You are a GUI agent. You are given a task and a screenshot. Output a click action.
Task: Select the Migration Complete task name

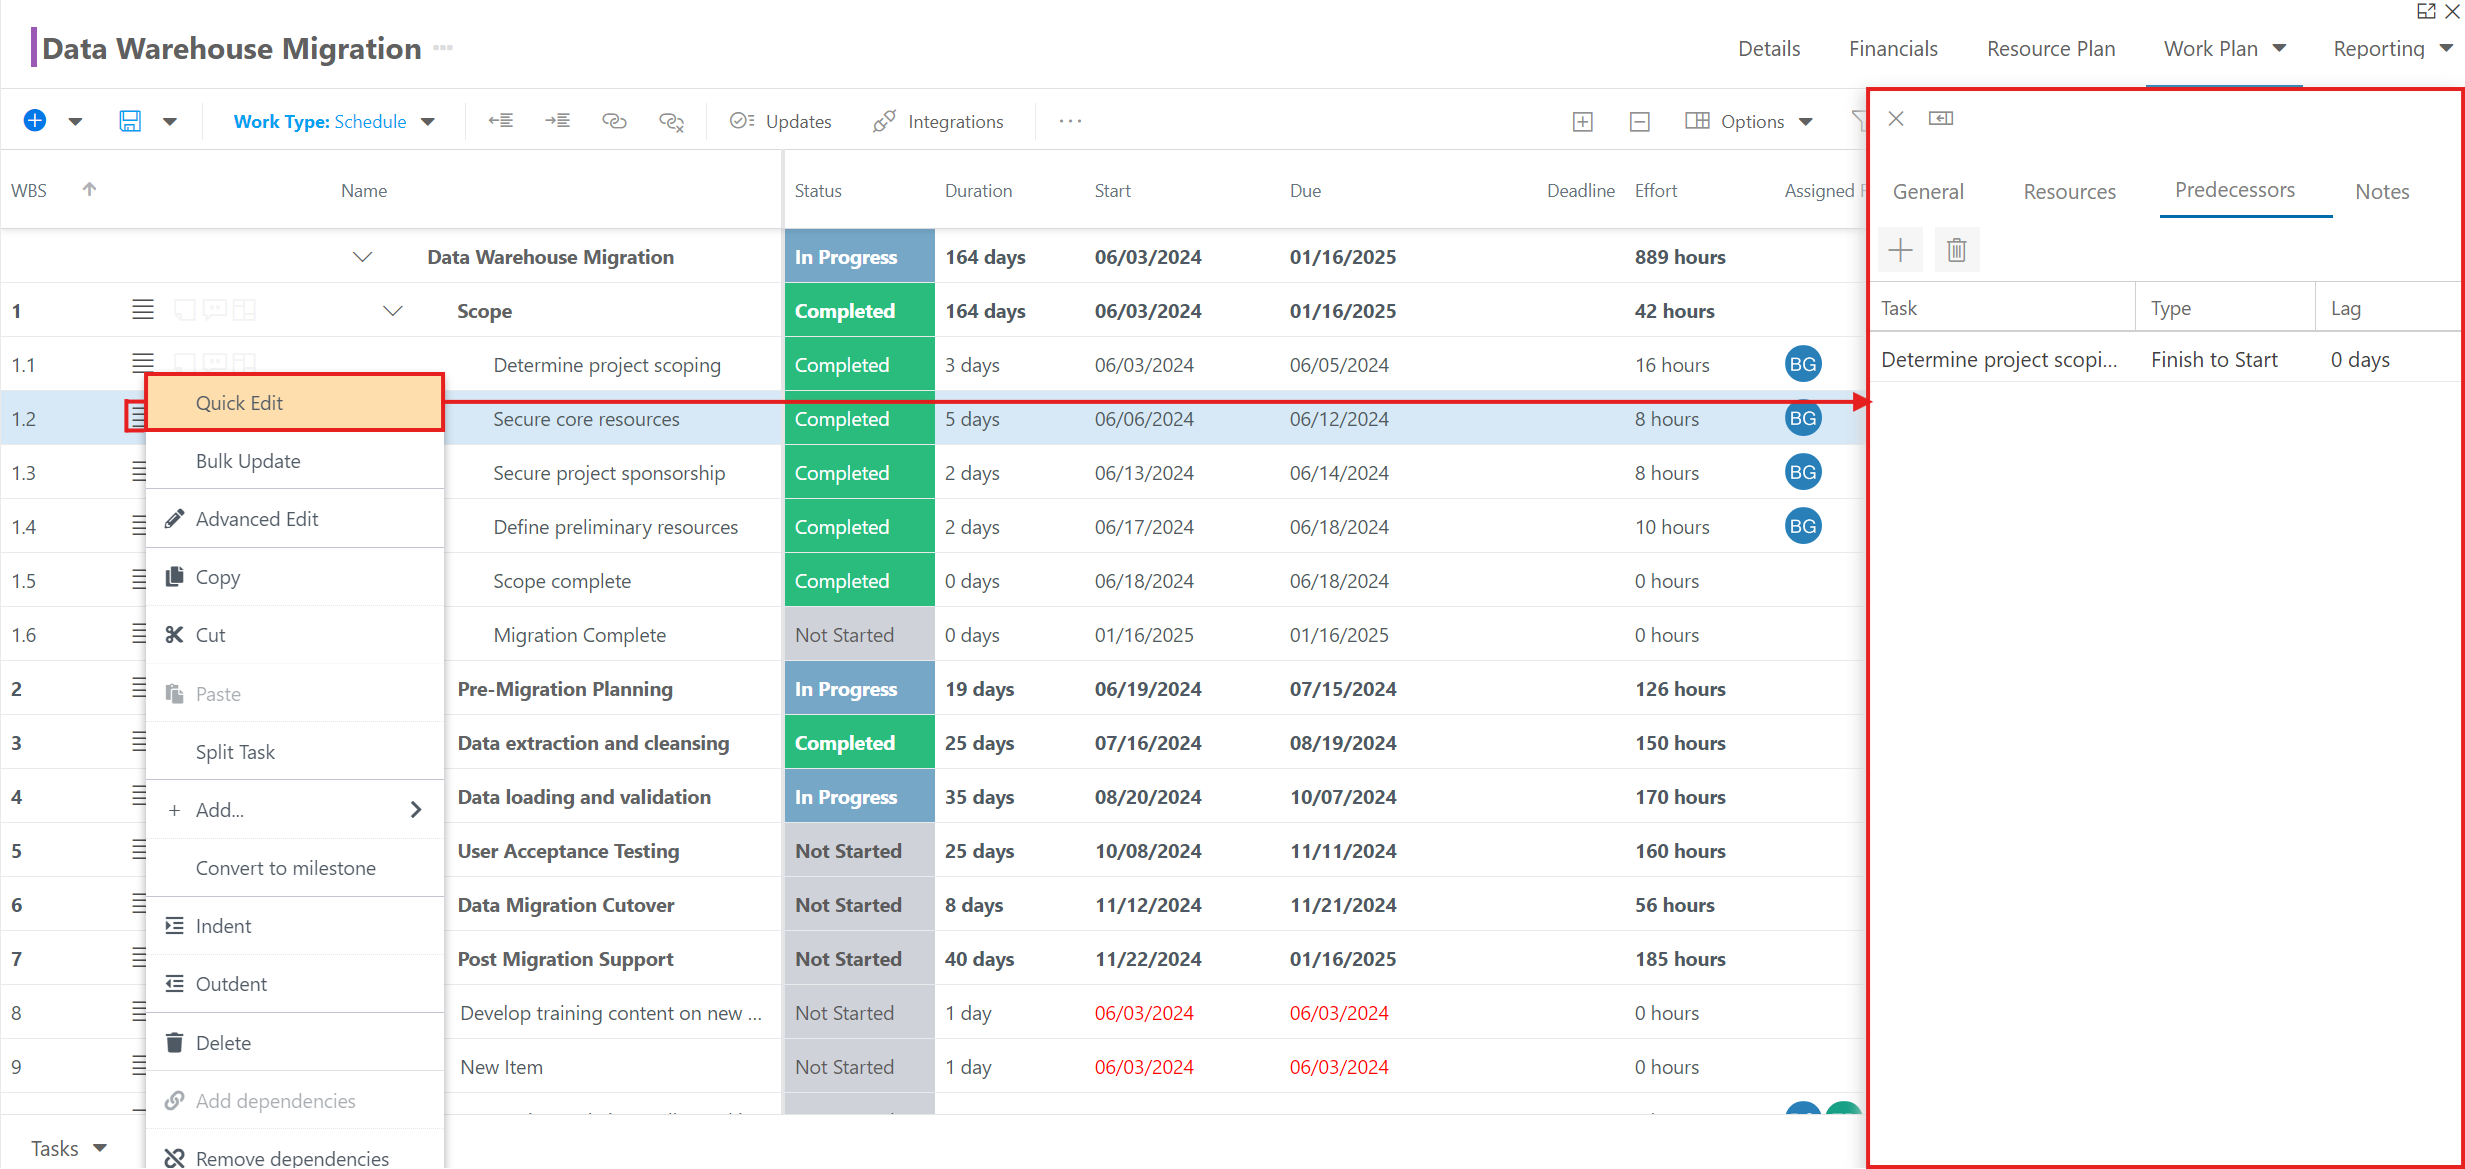point(579,635)
